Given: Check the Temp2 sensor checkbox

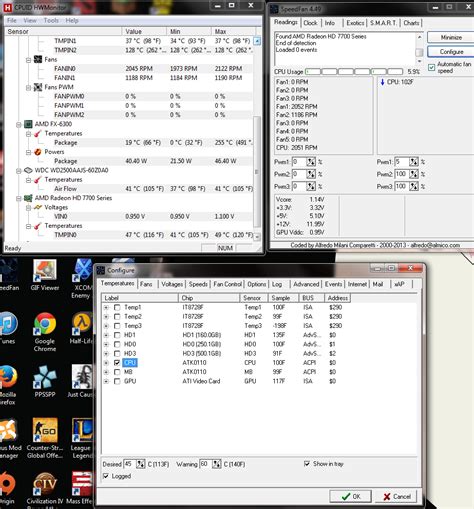Looking at the screenshot, I should point(117,316).
